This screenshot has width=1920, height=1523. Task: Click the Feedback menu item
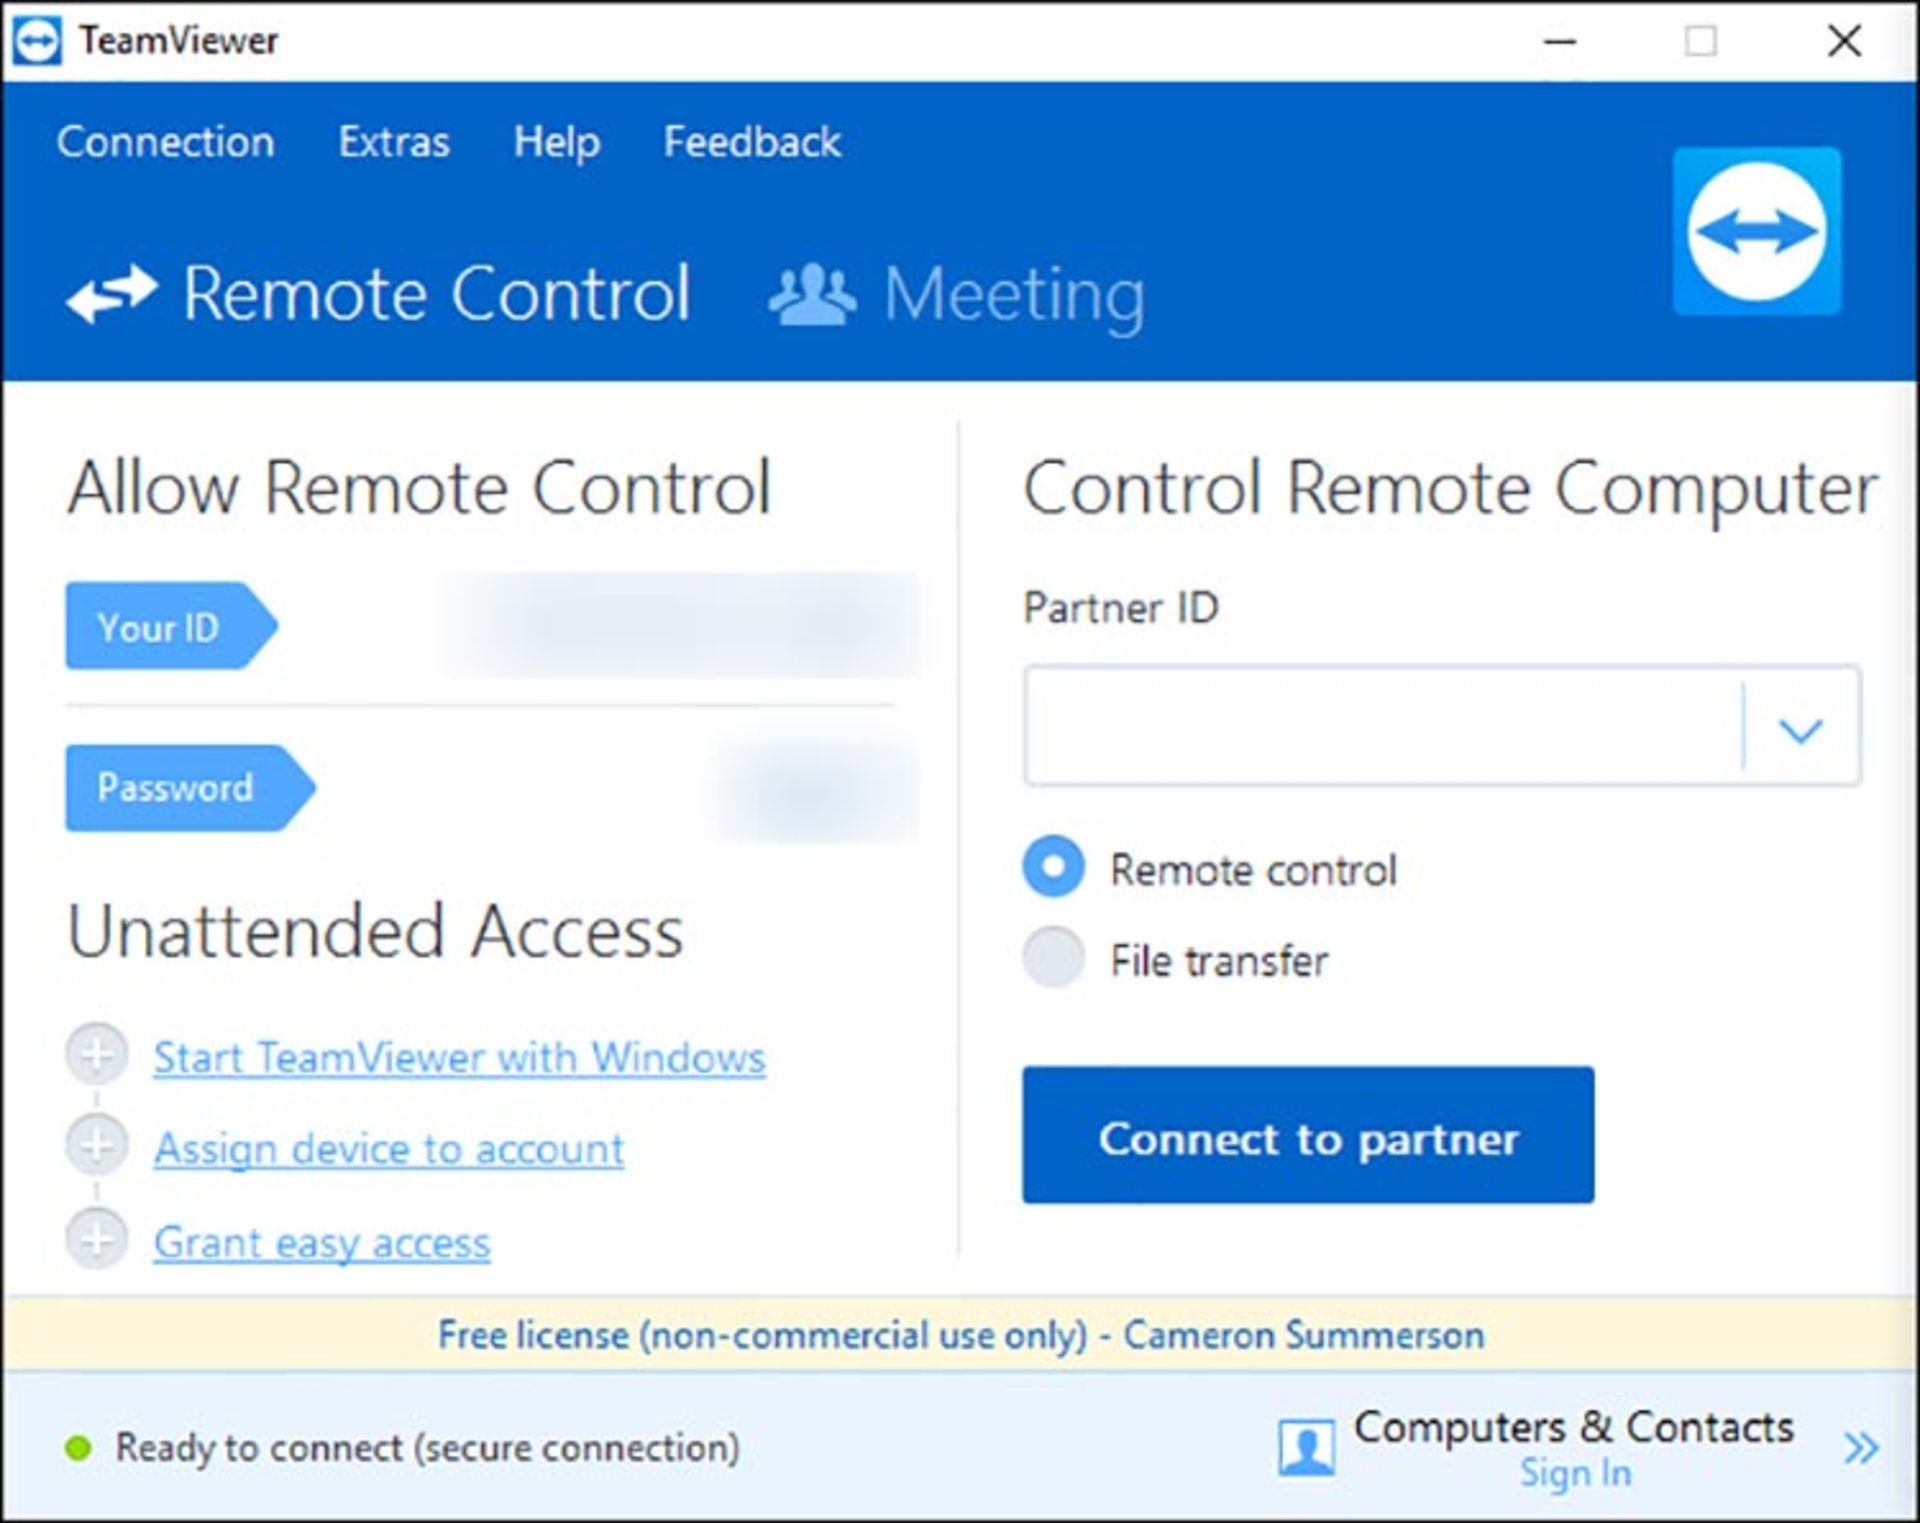pos(752,142)
